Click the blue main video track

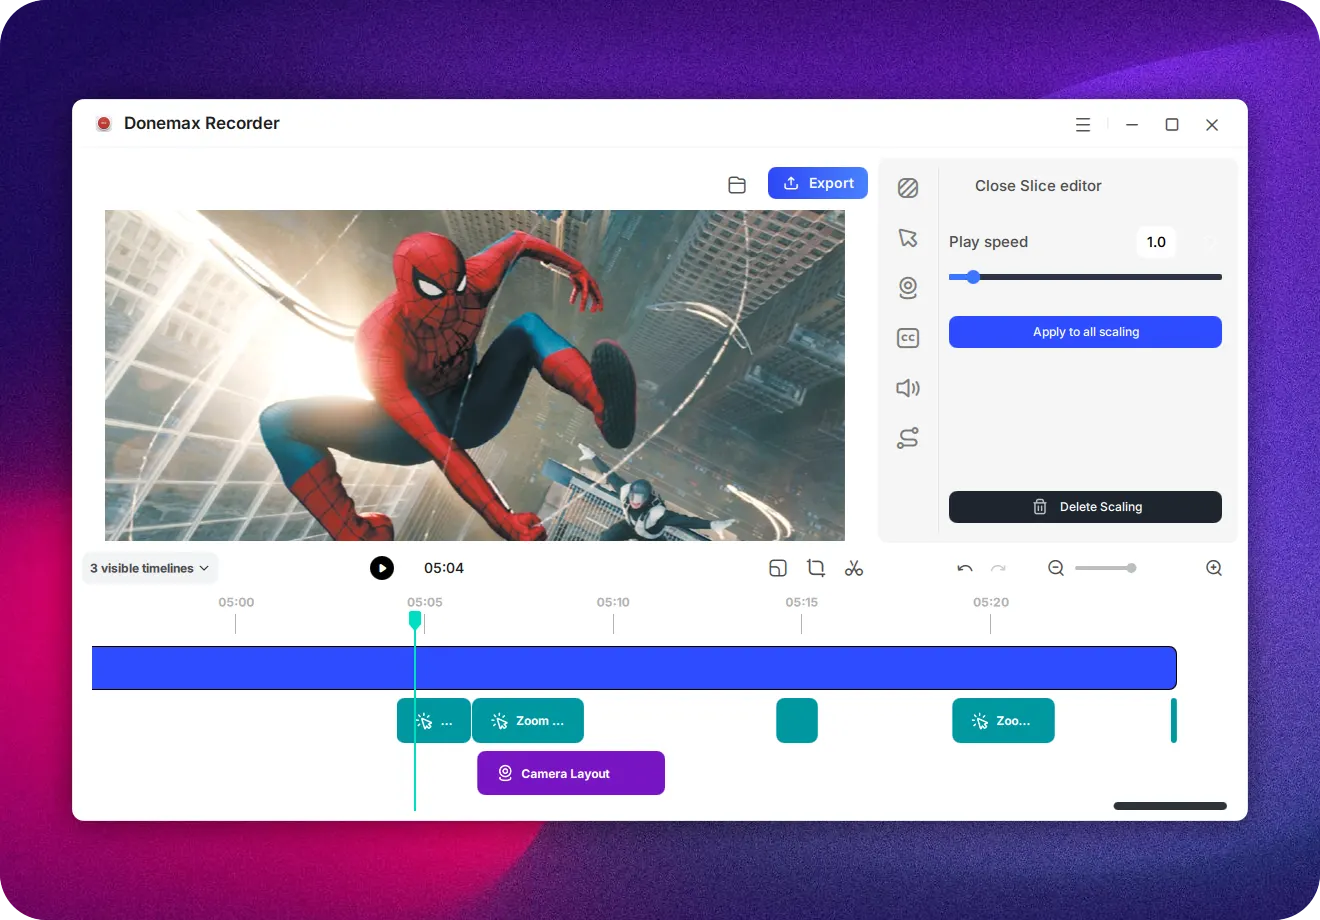[634, 668]
